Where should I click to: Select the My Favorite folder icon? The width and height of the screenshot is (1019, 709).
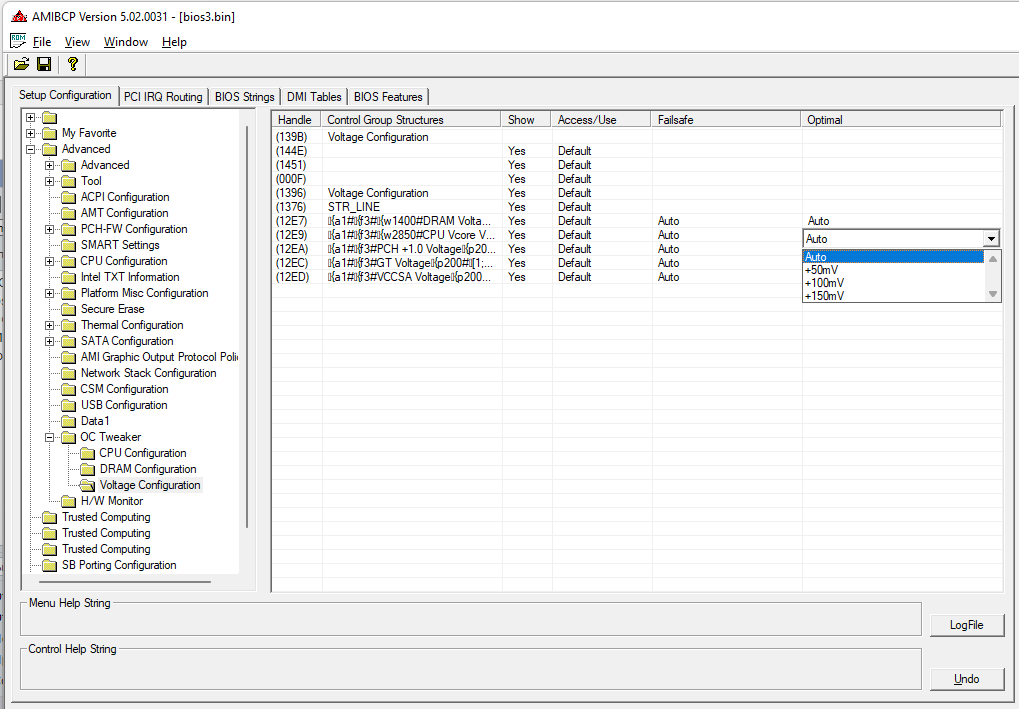point(49,133)
